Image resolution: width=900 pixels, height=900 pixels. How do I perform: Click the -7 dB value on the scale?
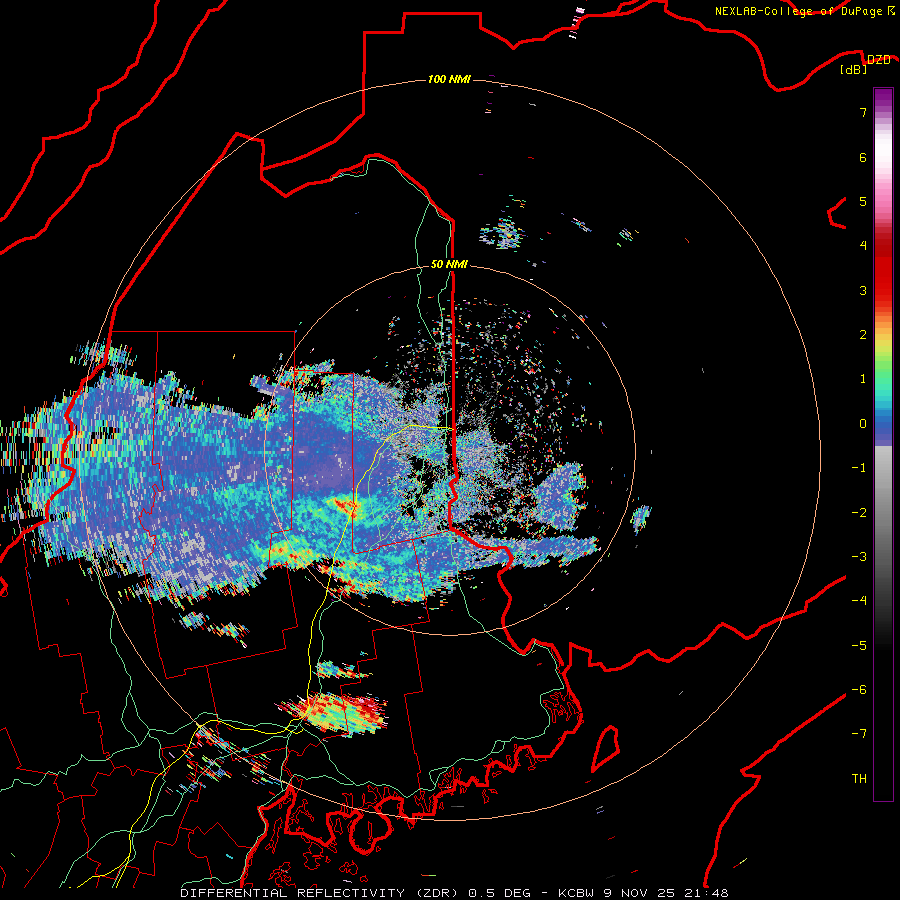coord(859,734)
